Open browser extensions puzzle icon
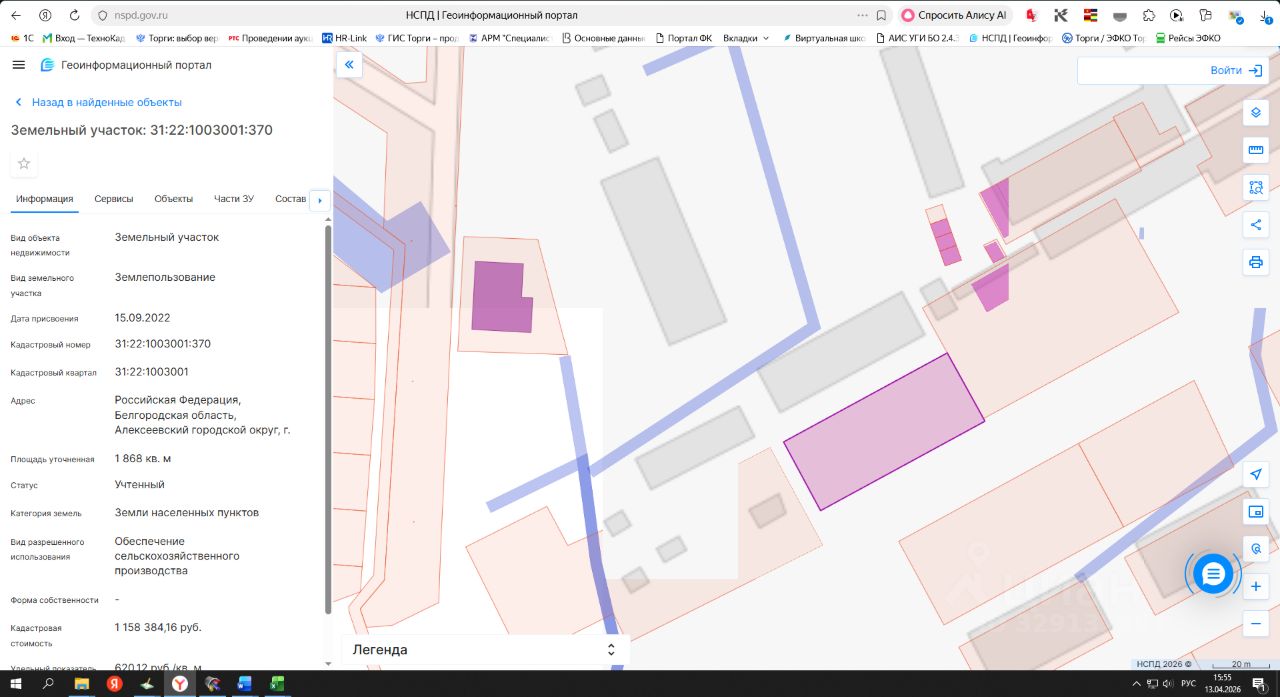 [x=1149, y=16]
